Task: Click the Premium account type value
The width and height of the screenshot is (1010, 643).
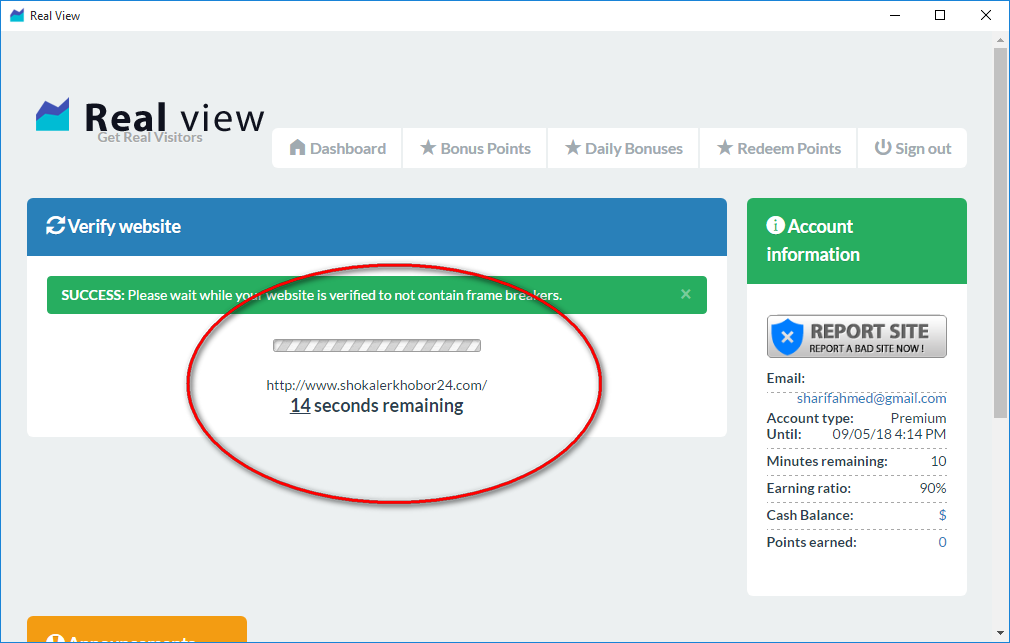Action: pyautogui.click(x=919, y=418)
